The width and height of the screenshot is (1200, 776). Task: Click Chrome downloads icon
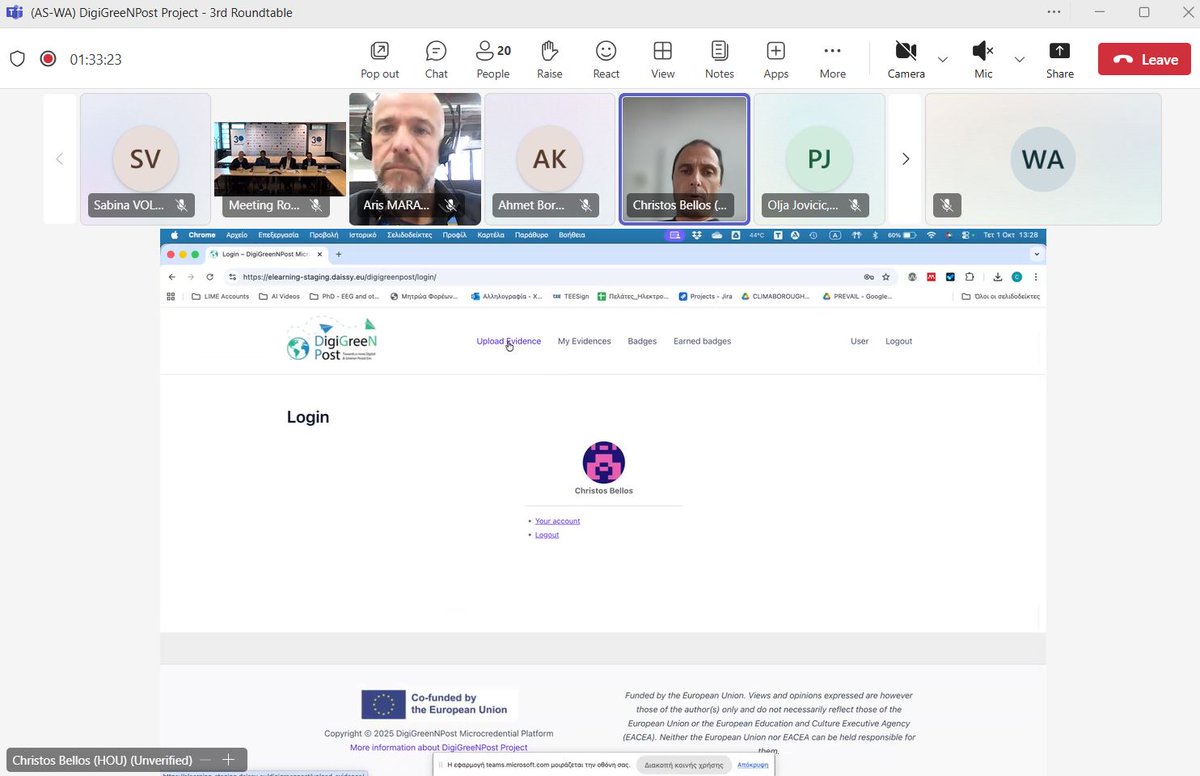tap(998, 277)
